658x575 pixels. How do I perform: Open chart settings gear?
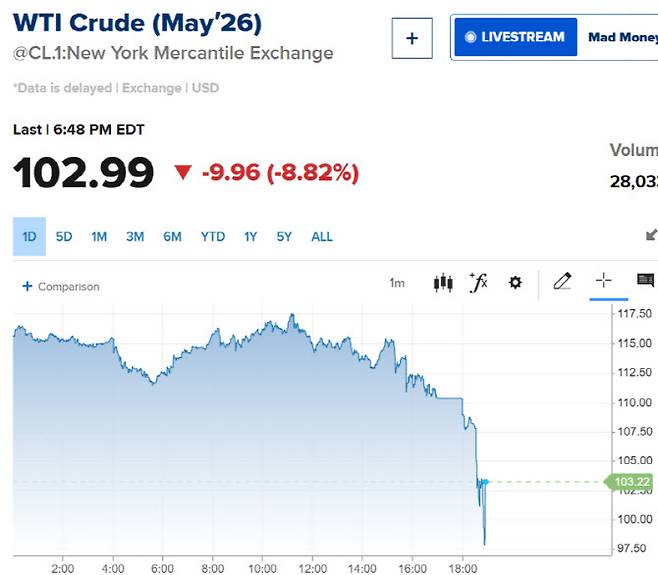click(515, 283)
